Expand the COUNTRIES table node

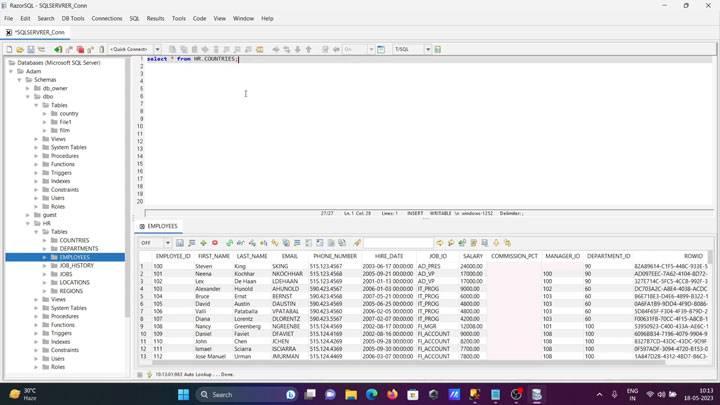click(x=45, y=240)
